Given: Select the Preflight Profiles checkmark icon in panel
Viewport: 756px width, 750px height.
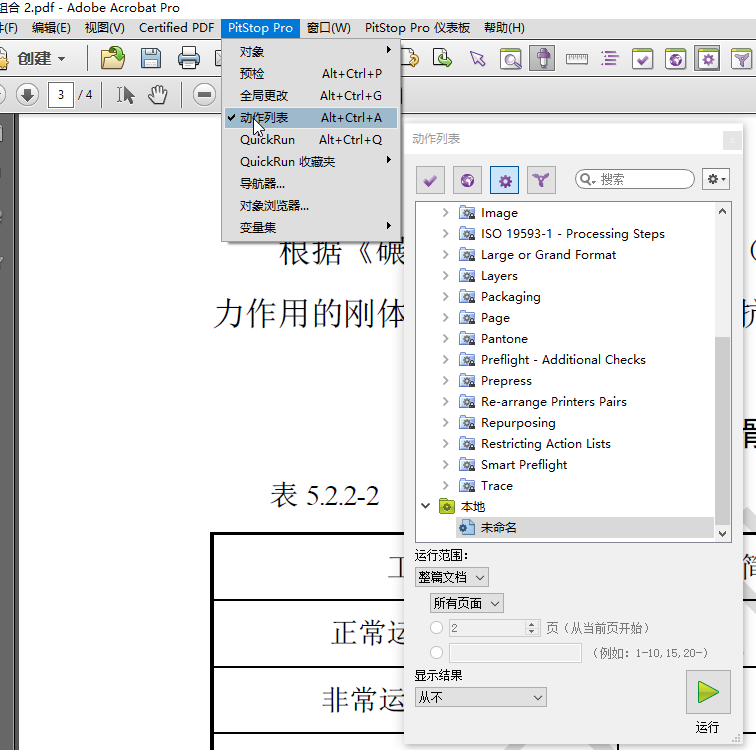Looking at the screenshot, I should (x=430, y=180).
